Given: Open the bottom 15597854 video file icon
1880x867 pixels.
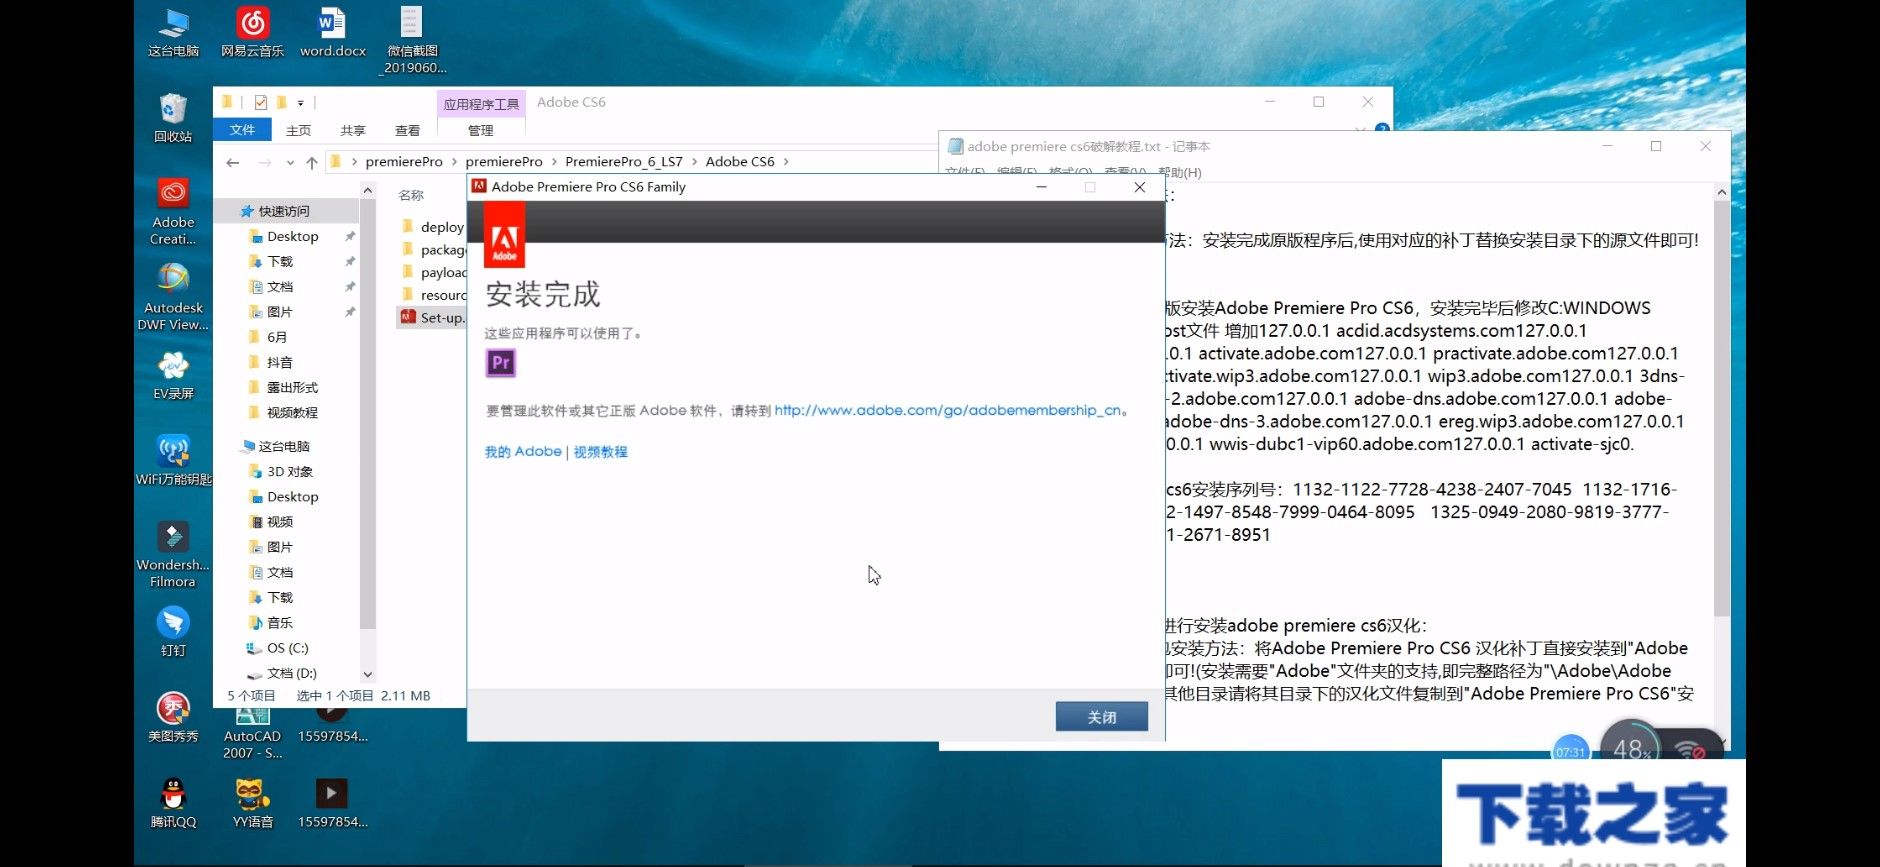Looking at the screenshot, I should point(332,803).
